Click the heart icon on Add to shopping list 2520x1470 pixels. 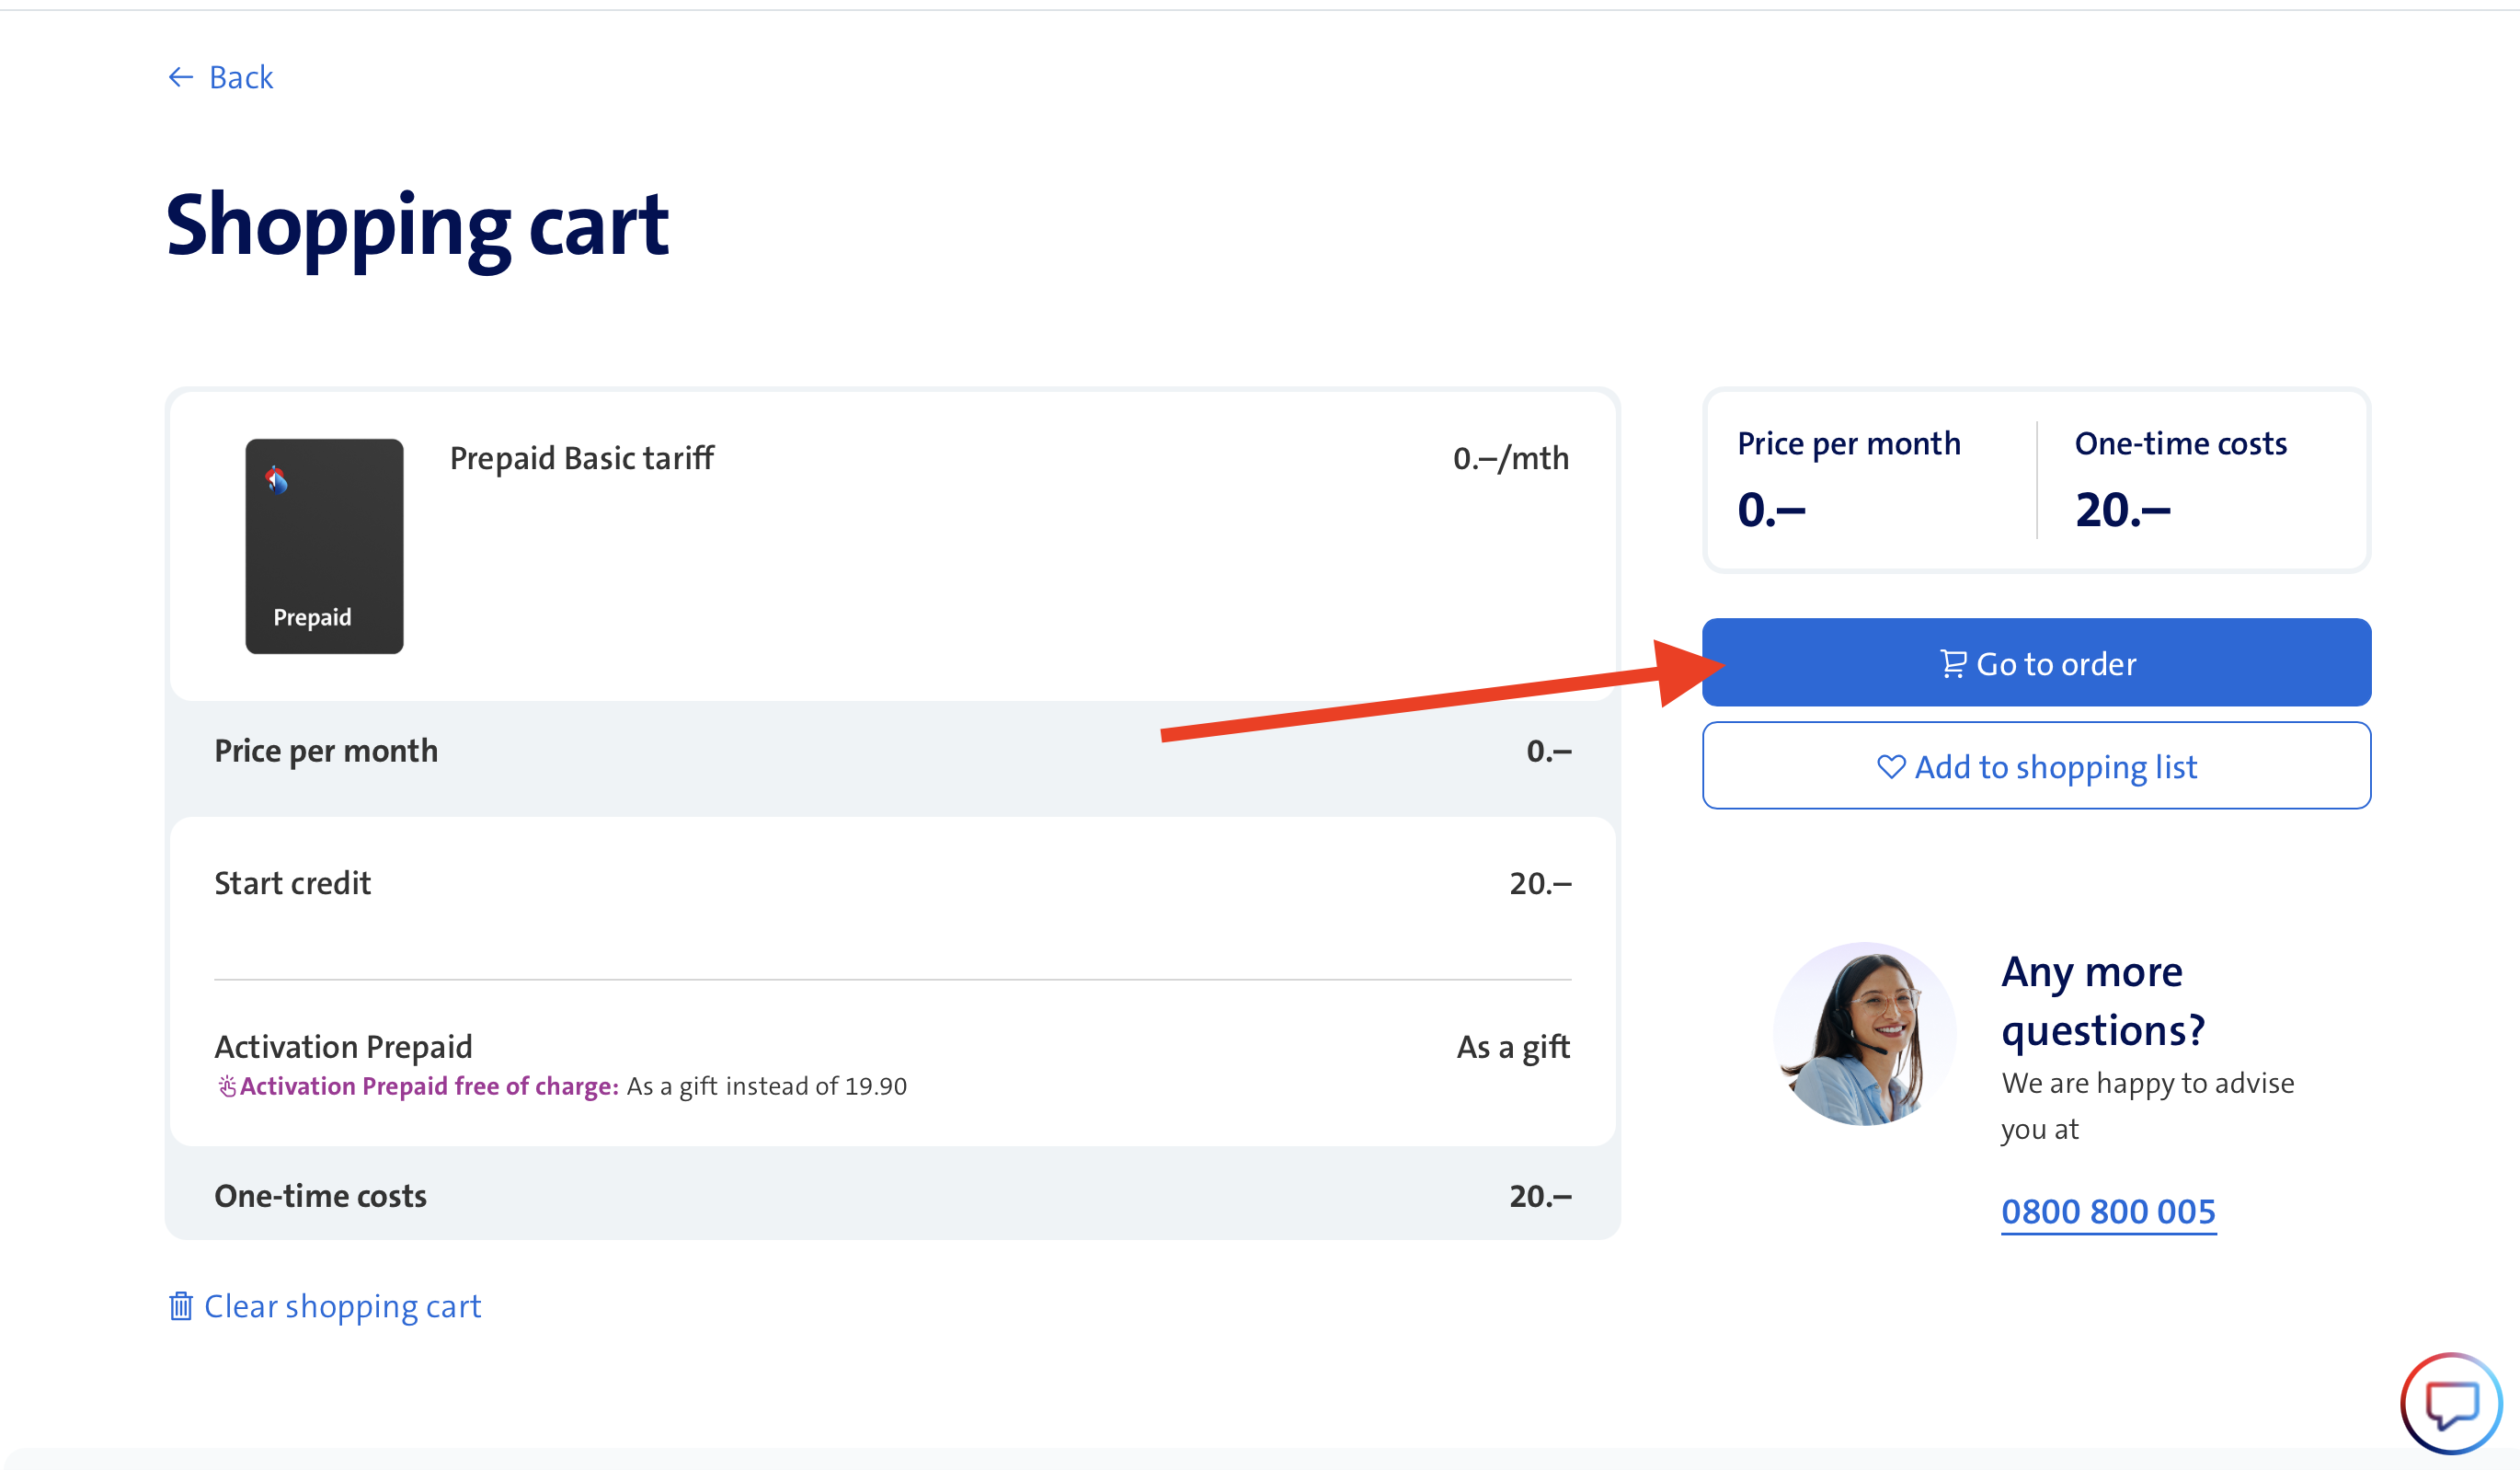[x=1891, y=766]
